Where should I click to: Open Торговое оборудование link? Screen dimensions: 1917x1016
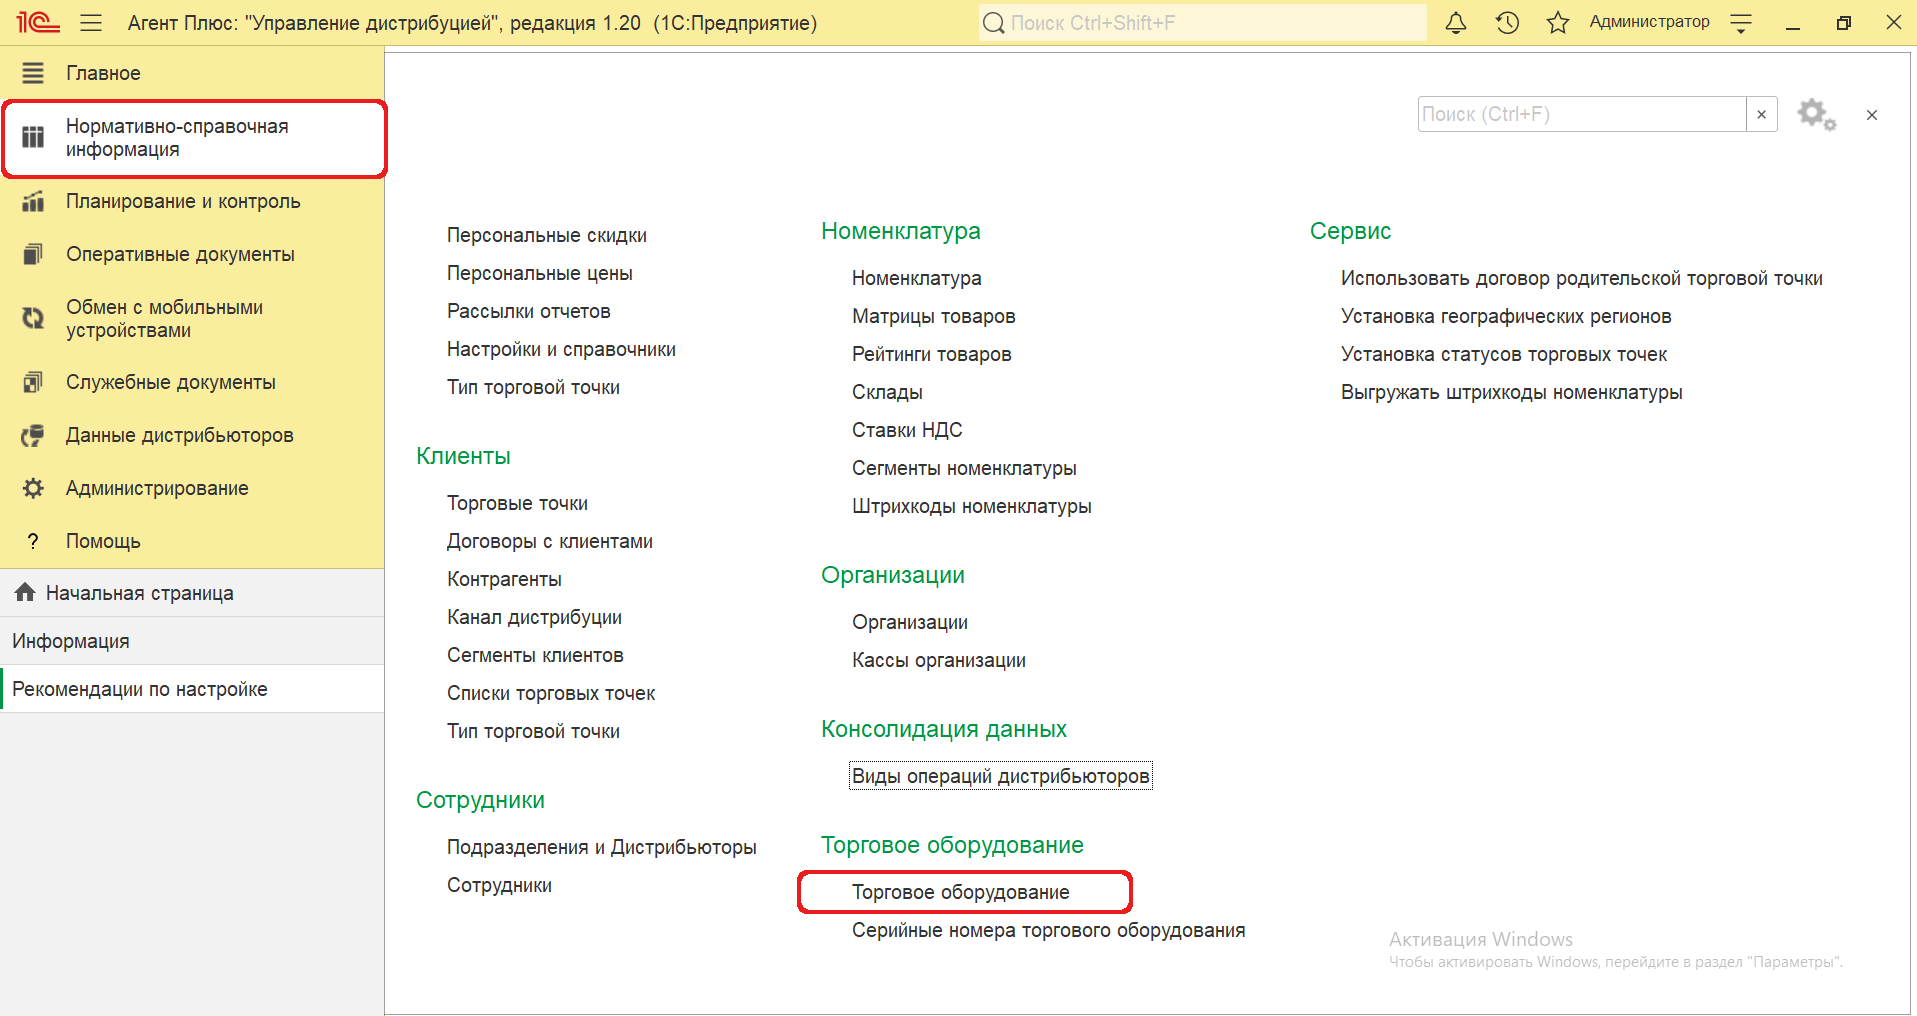(960, 892)
